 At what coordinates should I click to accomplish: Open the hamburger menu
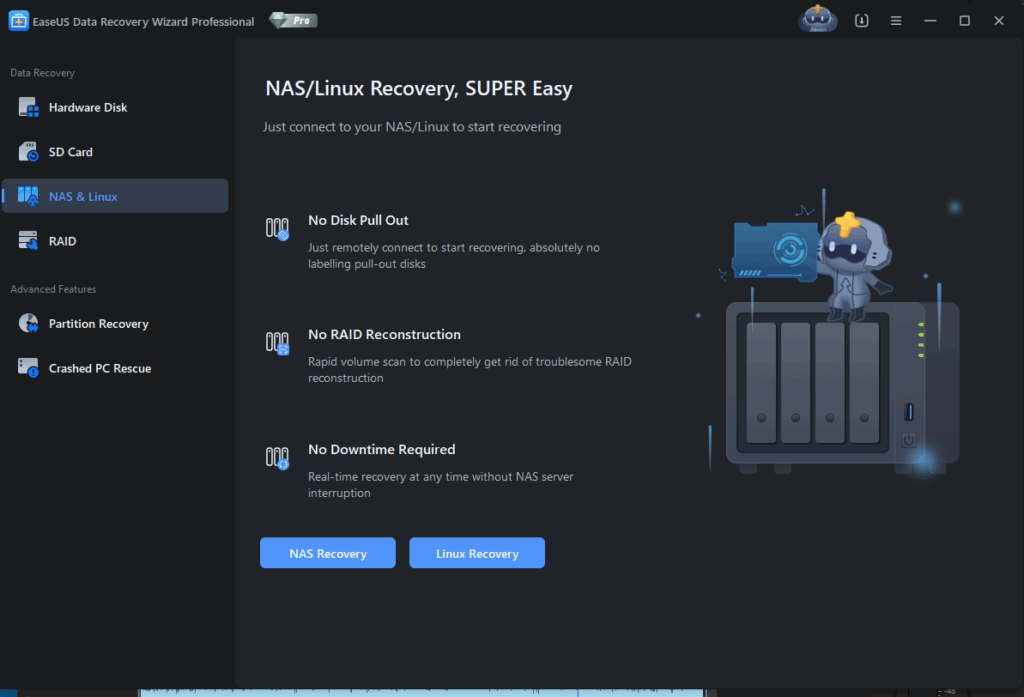(x=896, y=21)
